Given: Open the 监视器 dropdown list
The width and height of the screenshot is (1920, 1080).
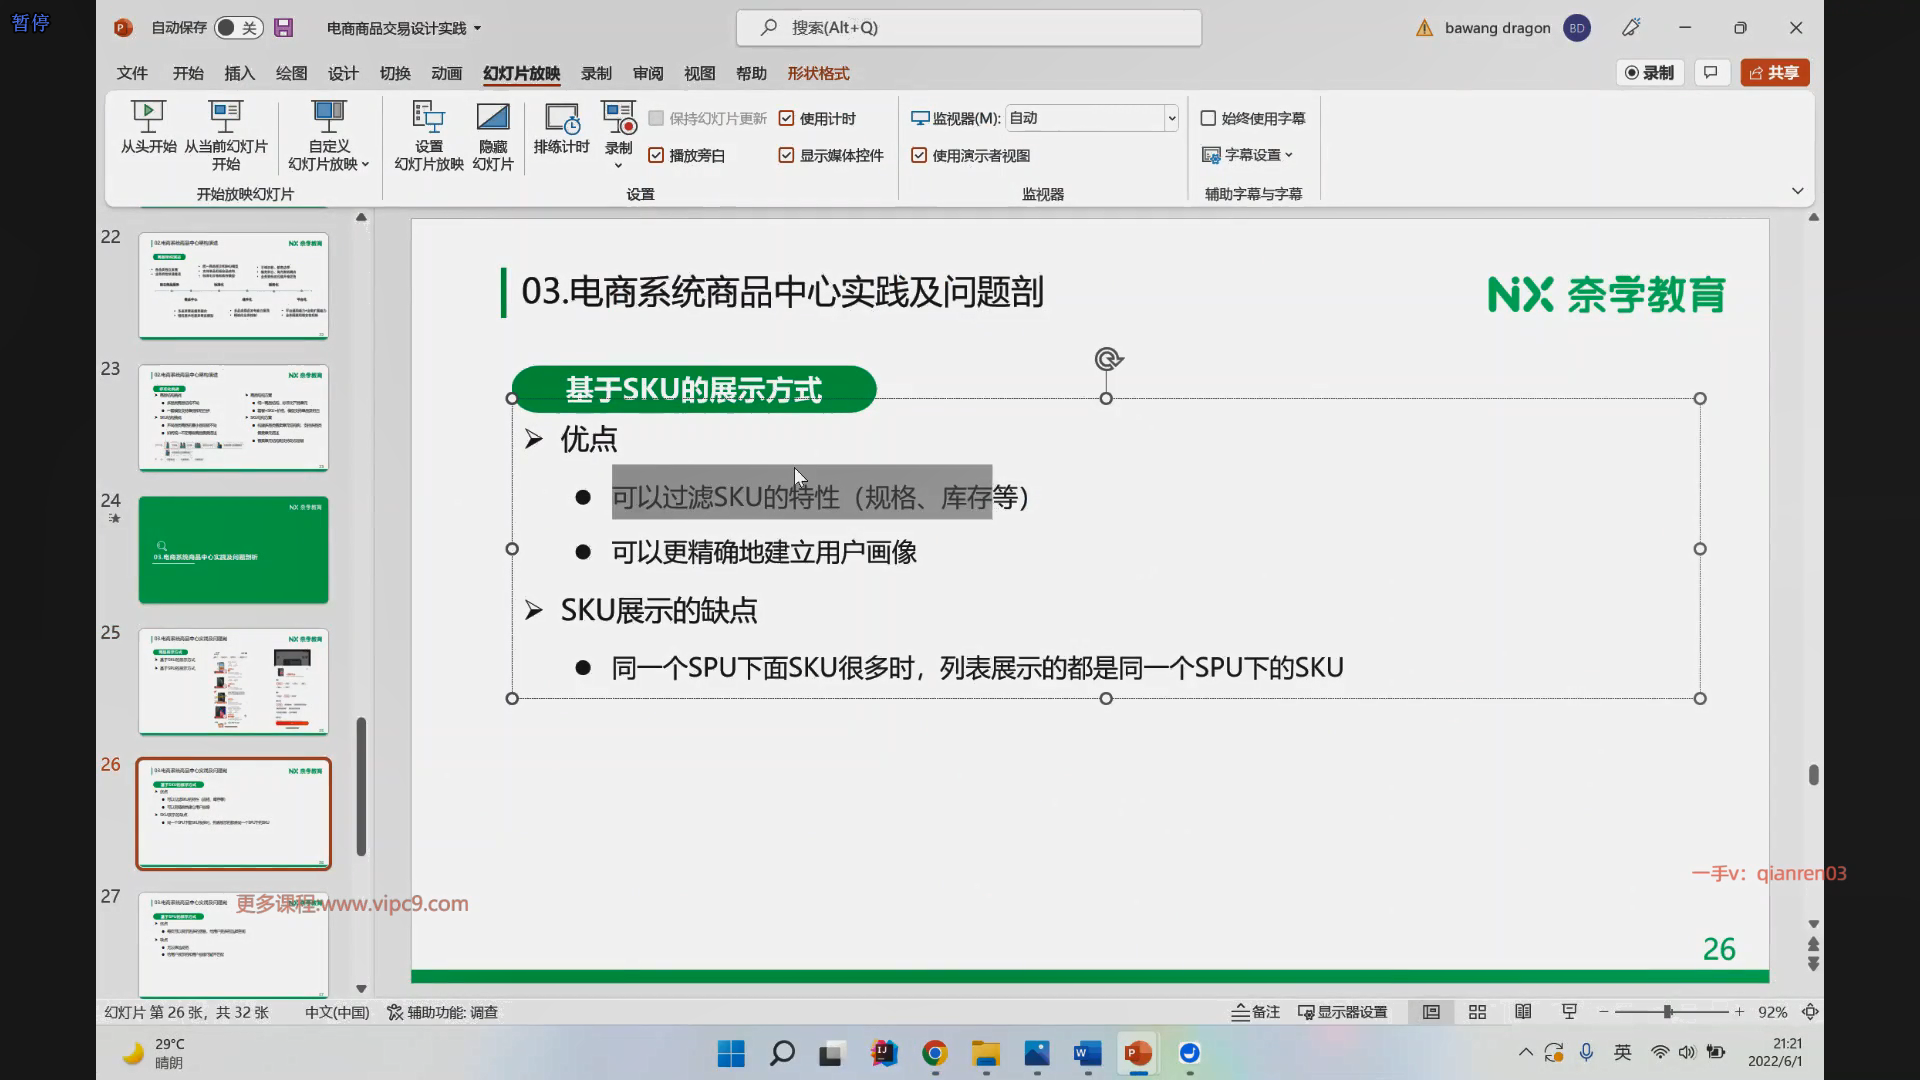Looking at the screenshot, I should (x=1171, y=119).
